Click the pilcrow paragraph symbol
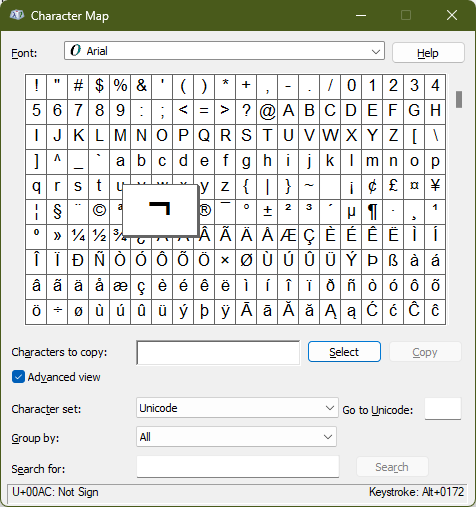 [x=372, y=211]
